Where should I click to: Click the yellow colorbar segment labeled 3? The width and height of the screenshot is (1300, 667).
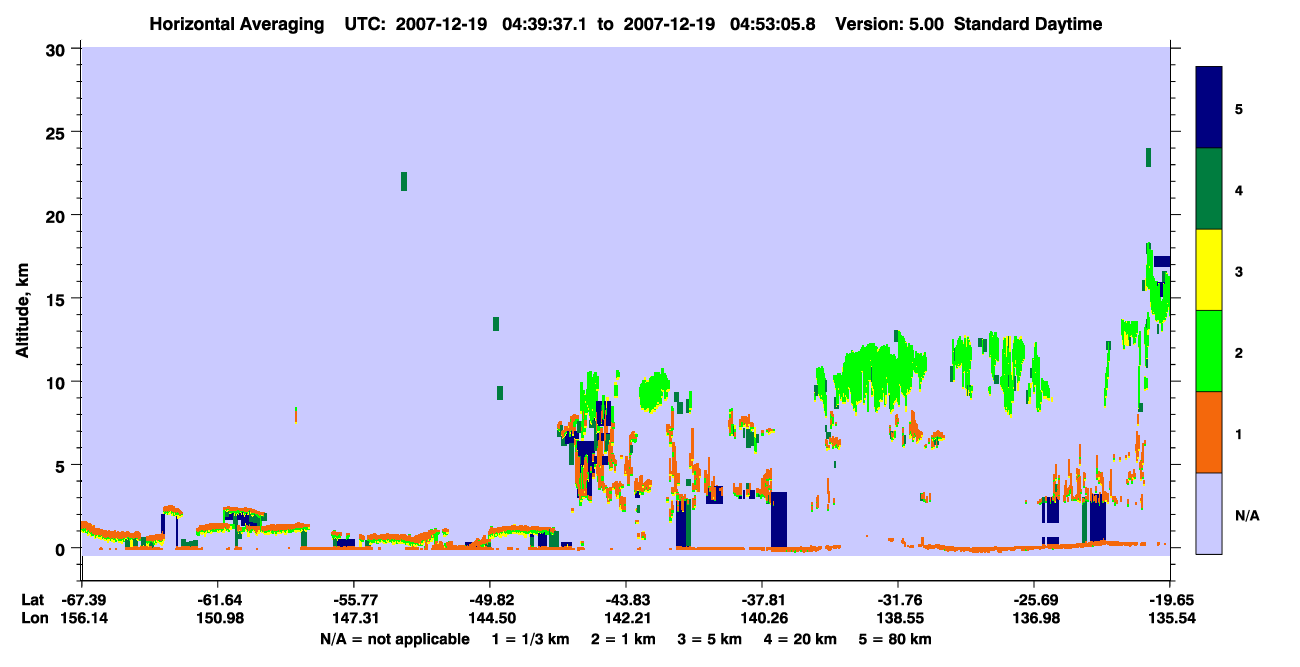coord(1209,270)
